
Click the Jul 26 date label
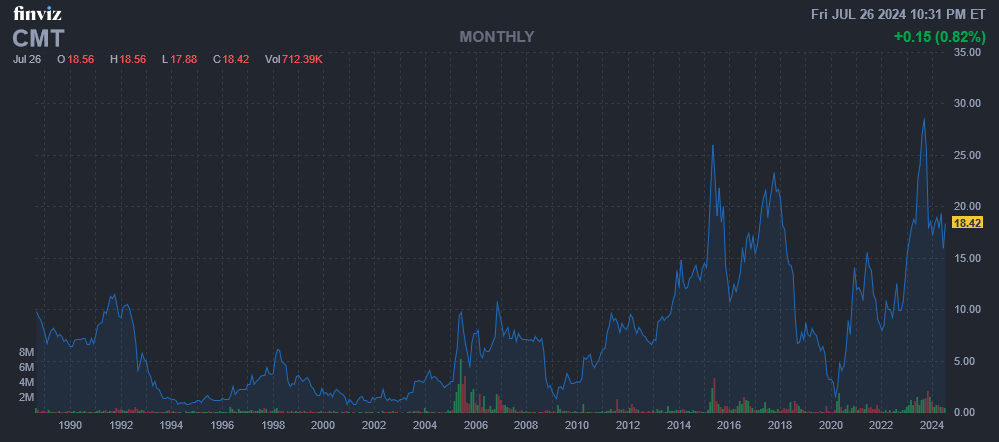click(x=26, y=60)
